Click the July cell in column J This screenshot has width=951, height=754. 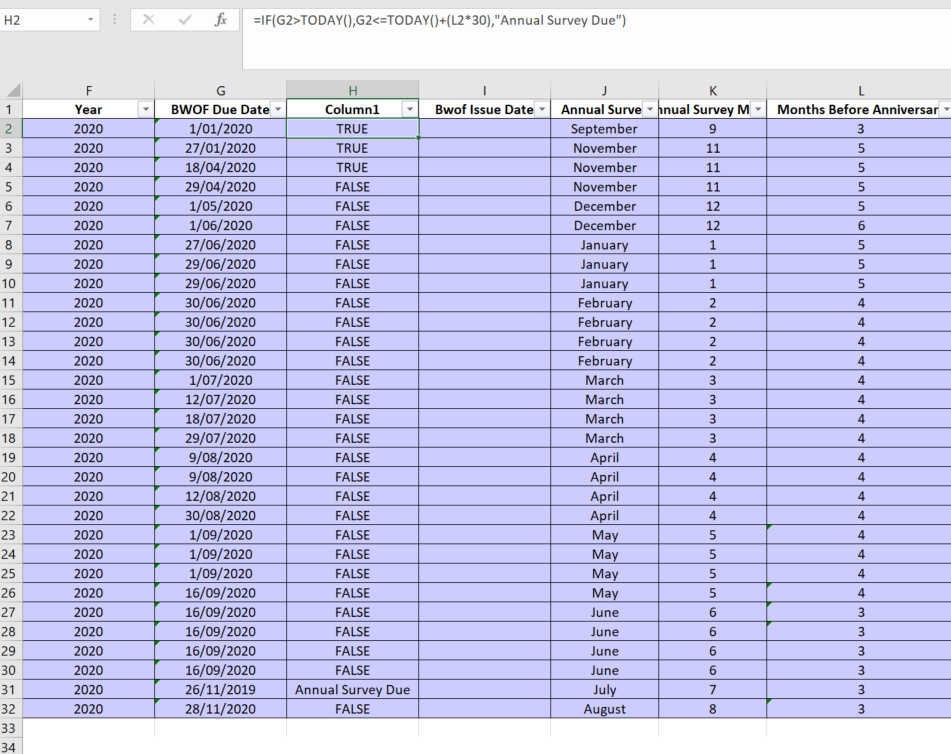click(604, 689)
